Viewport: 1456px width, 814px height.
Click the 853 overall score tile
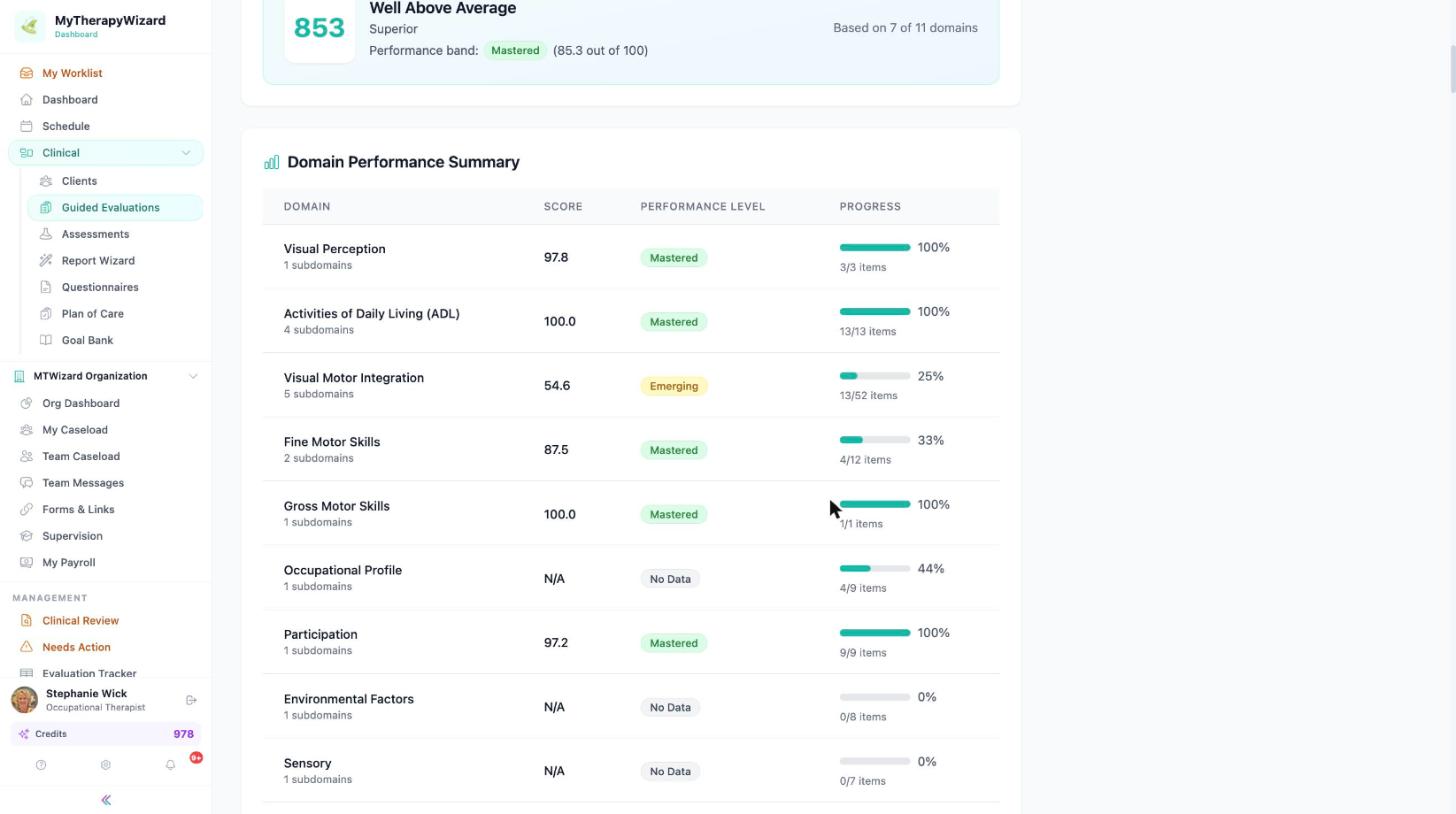(320, 28)
